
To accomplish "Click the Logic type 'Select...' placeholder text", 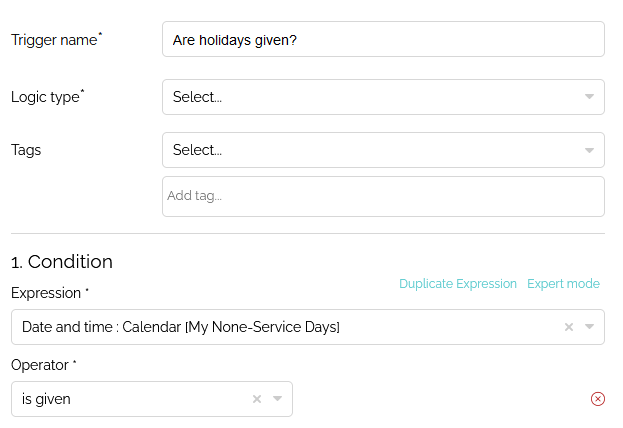I will point(197,97).
